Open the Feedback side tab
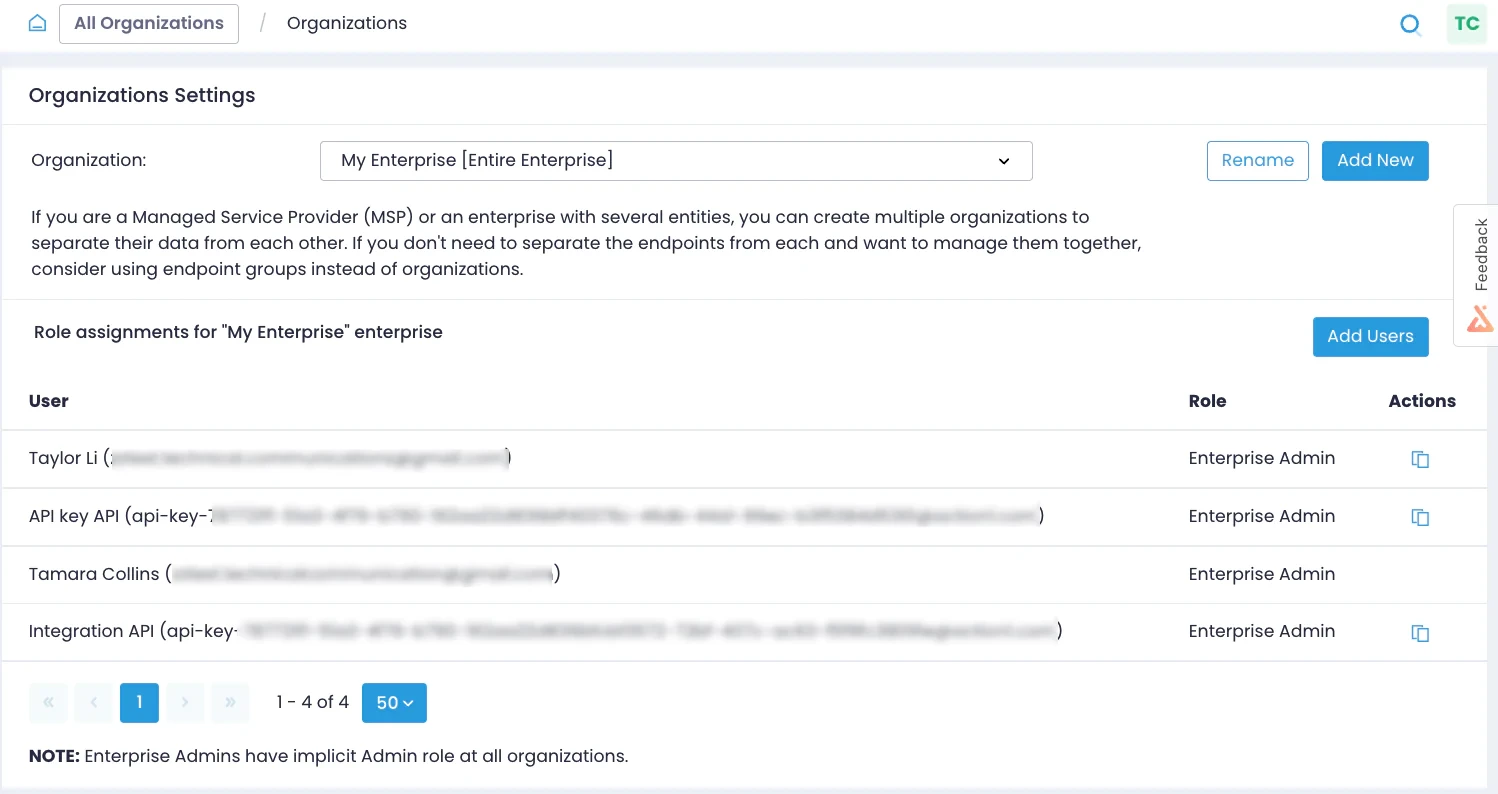The width and height of the screenshot is (1498, 794). (1476, 275)
